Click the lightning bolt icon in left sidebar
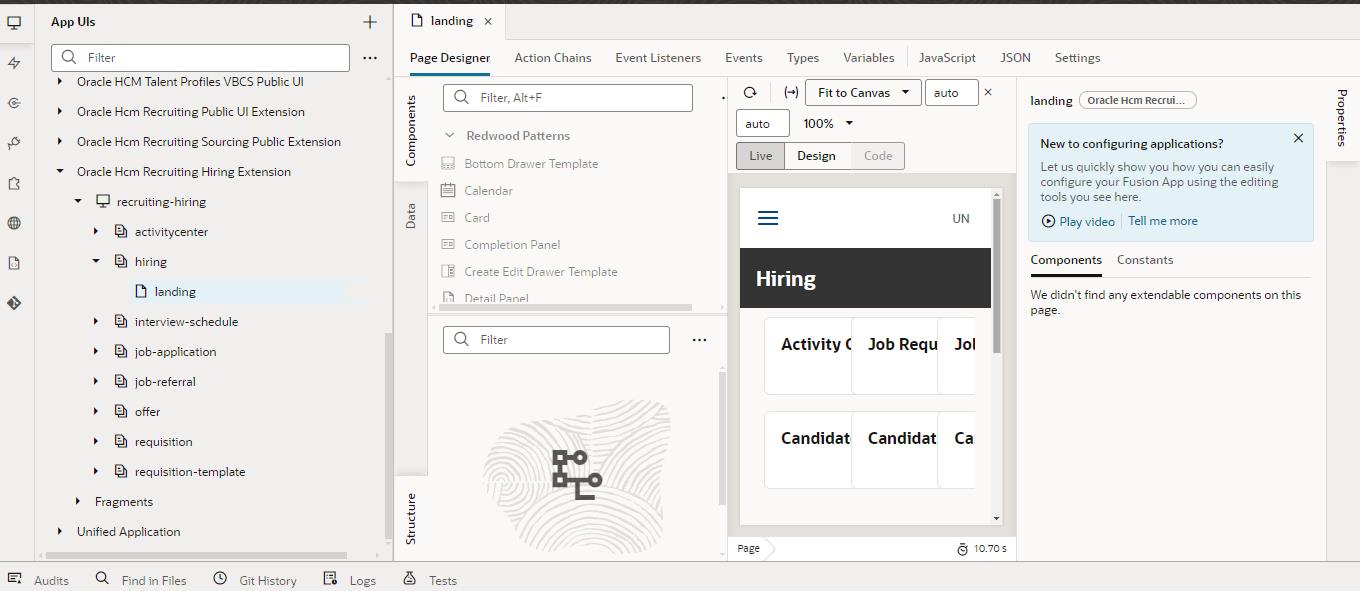The width and height of the screenshot is (1360, 591). click(x=14, y=64)
